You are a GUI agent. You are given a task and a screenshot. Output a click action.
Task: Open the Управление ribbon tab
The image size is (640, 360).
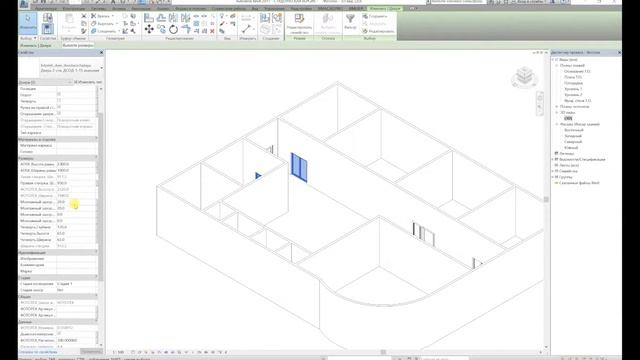[x=274, y=8]
